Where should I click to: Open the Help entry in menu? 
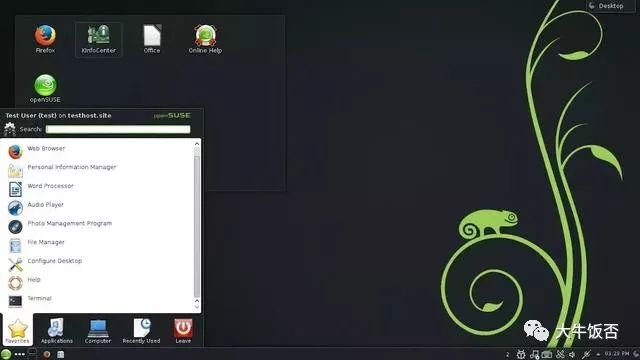click(x=98, y=282)
